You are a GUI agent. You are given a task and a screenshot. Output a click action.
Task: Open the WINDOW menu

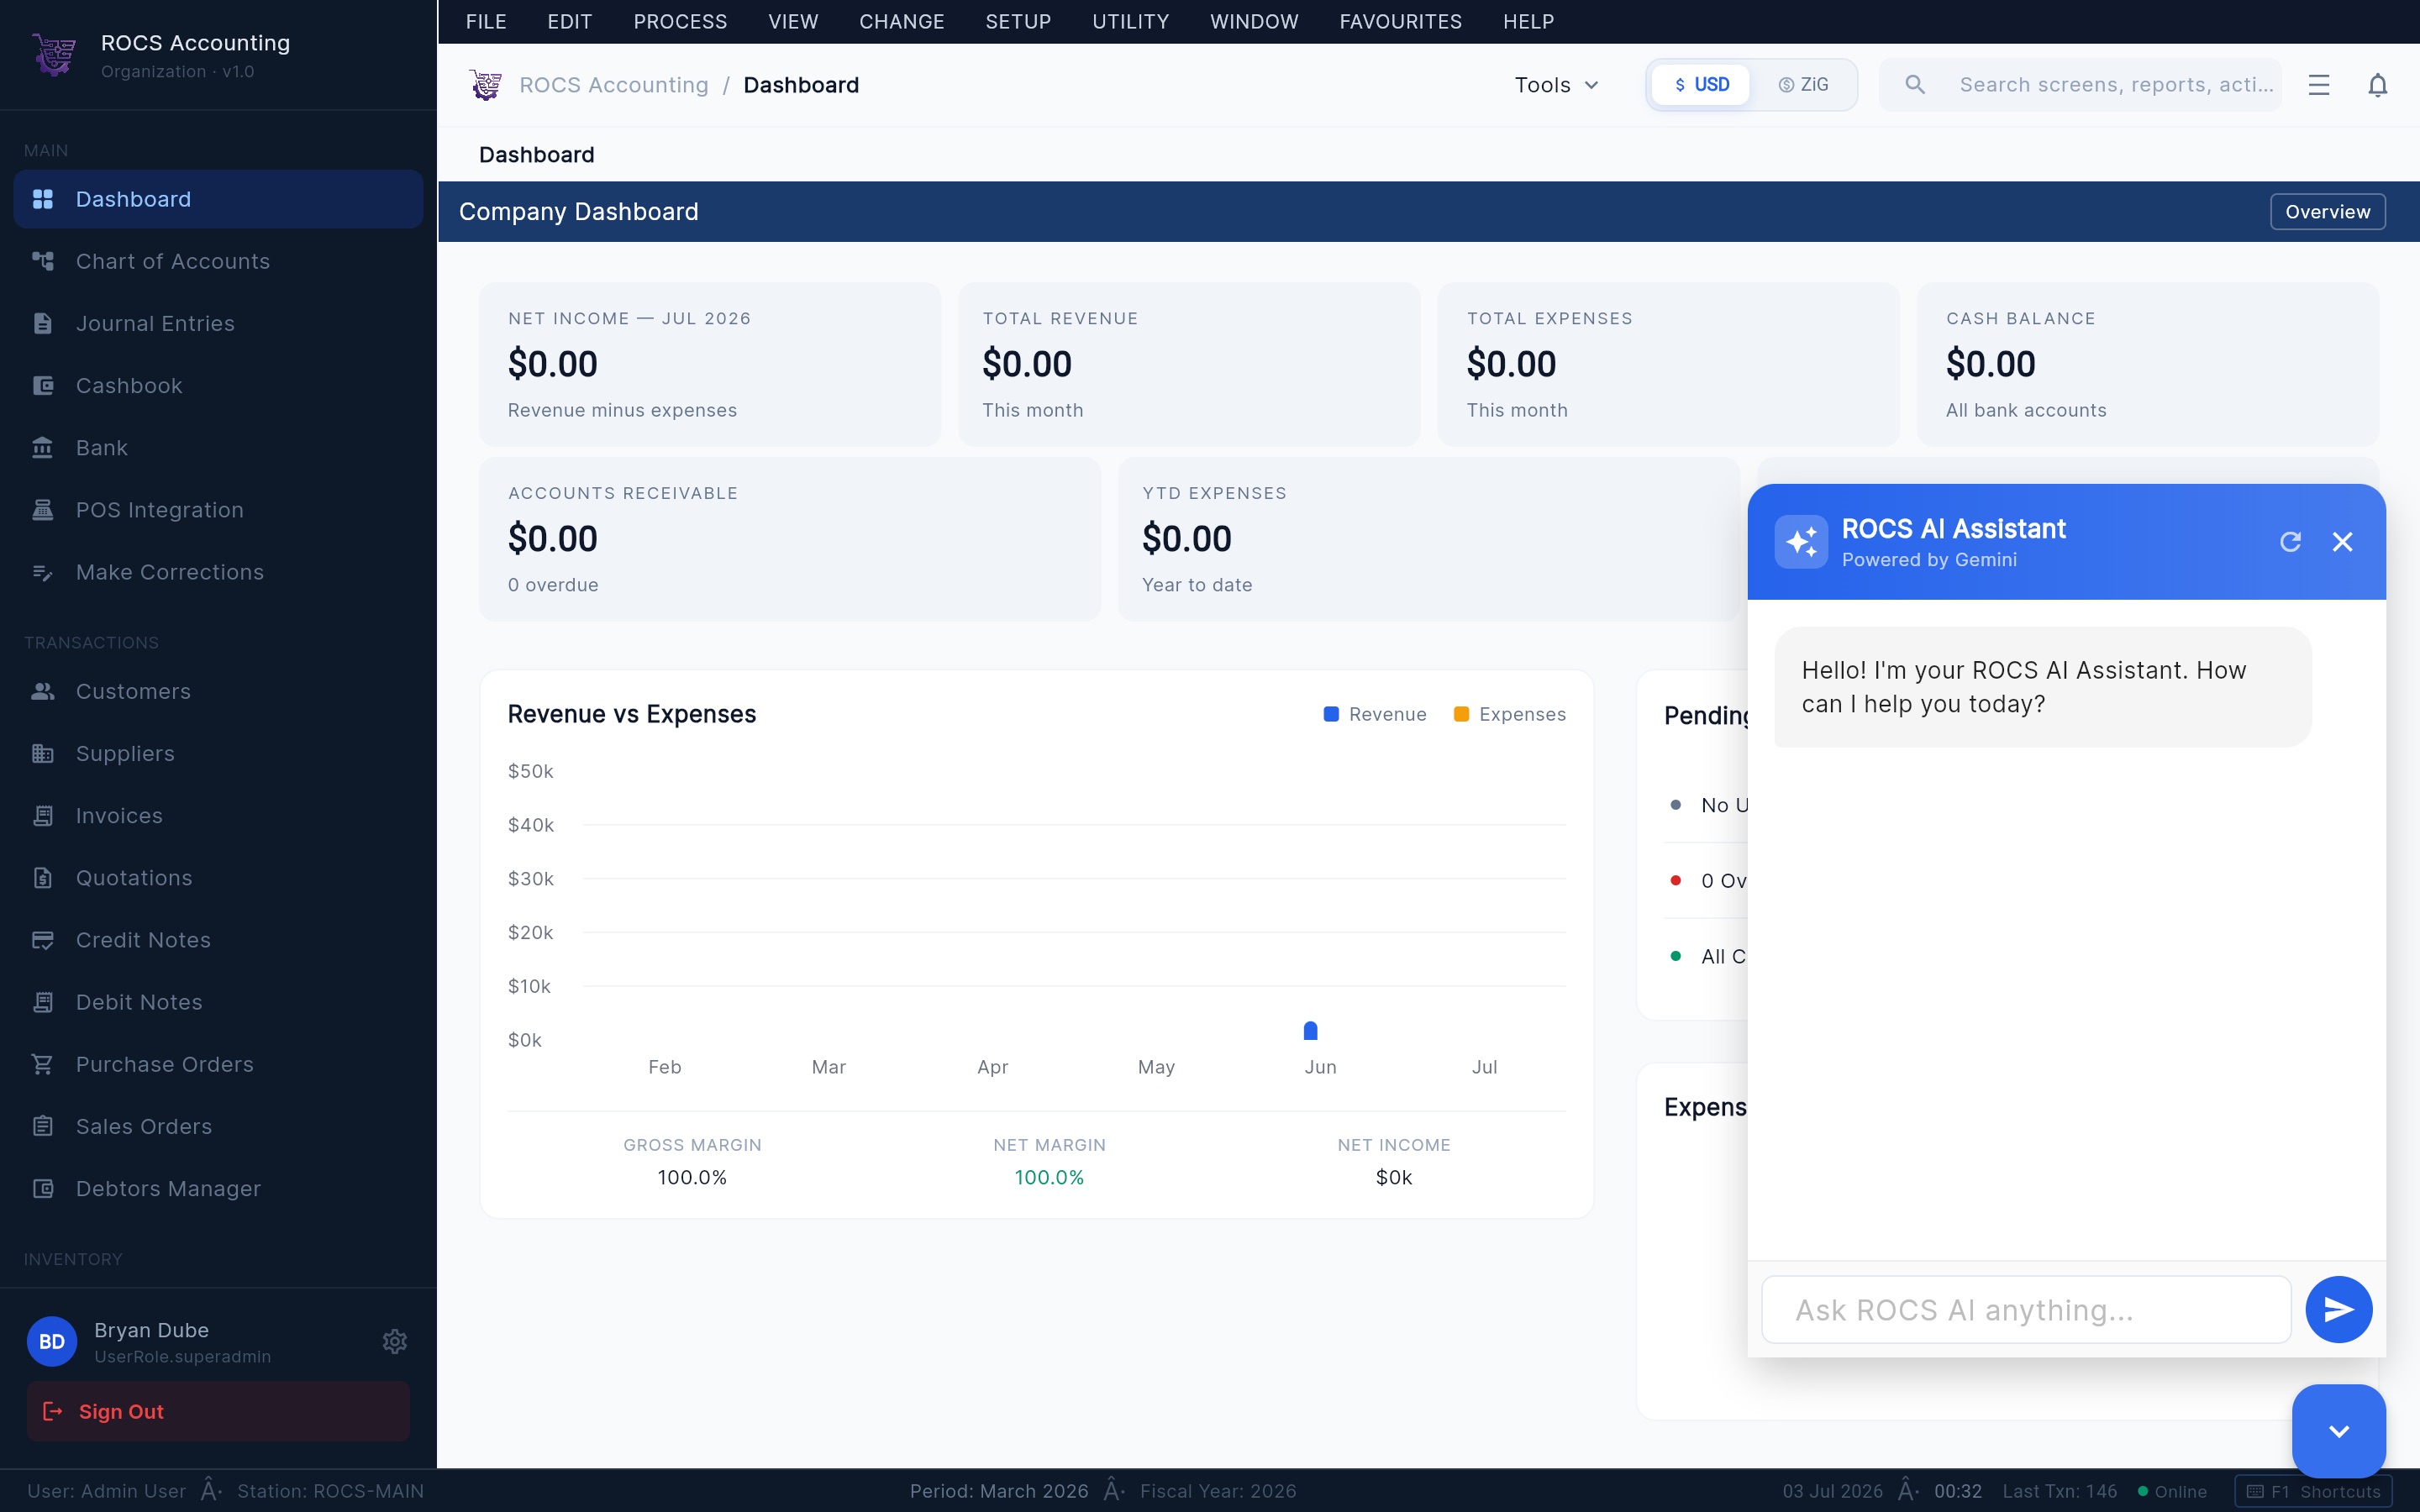[x=1254, y=21]
